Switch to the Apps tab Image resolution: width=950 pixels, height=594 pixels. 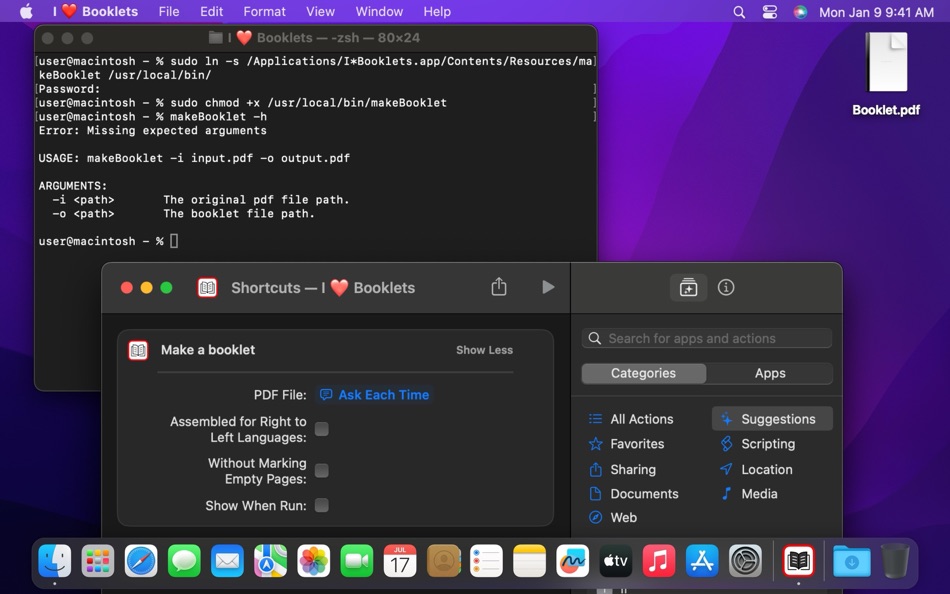(x=770, y=372)
